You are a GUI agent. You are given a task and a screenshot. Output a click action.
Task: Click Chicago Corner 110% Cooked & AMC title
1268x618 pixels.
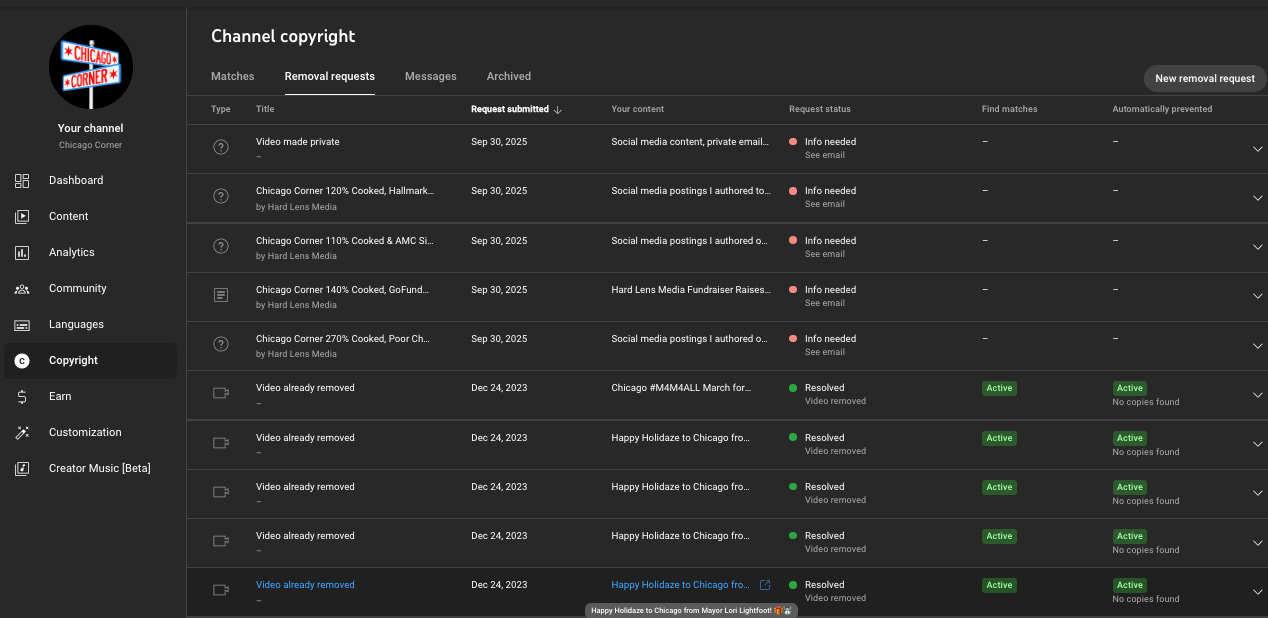tap(345, 241)
